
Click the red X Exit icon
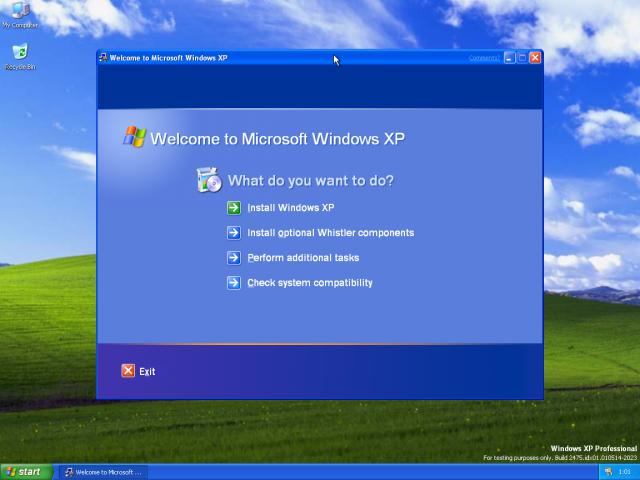pyautogui.click(x=128, y=371)
